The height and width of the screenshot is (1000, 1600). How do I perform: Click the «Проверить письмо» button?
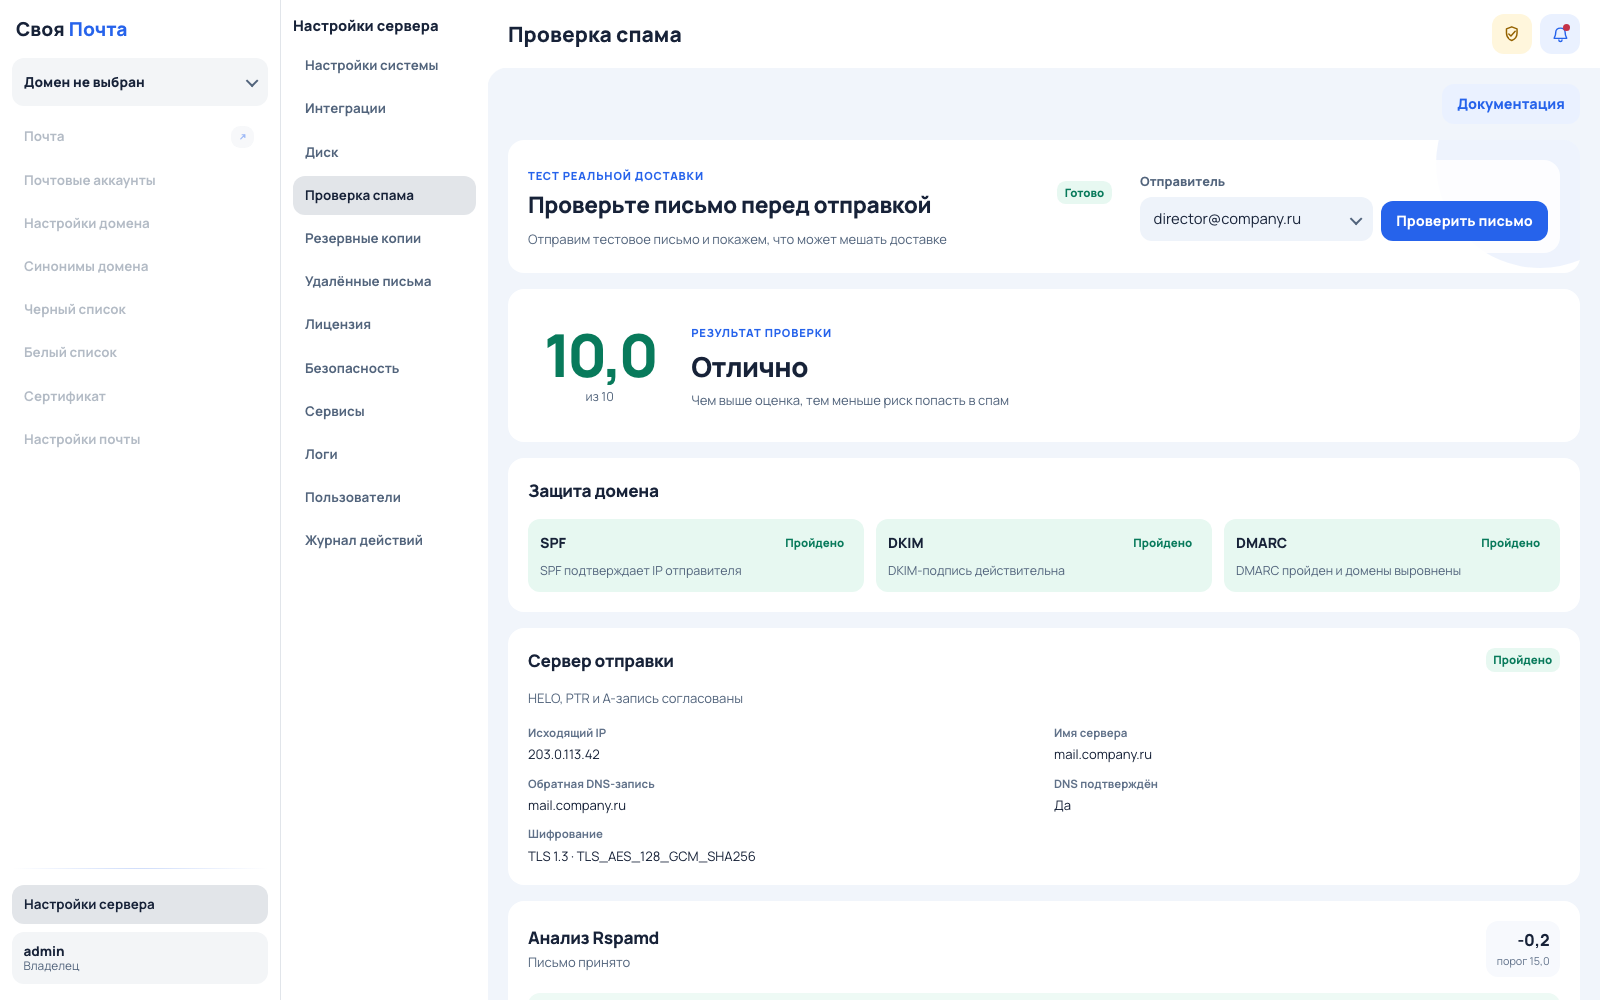point(1464,221)
